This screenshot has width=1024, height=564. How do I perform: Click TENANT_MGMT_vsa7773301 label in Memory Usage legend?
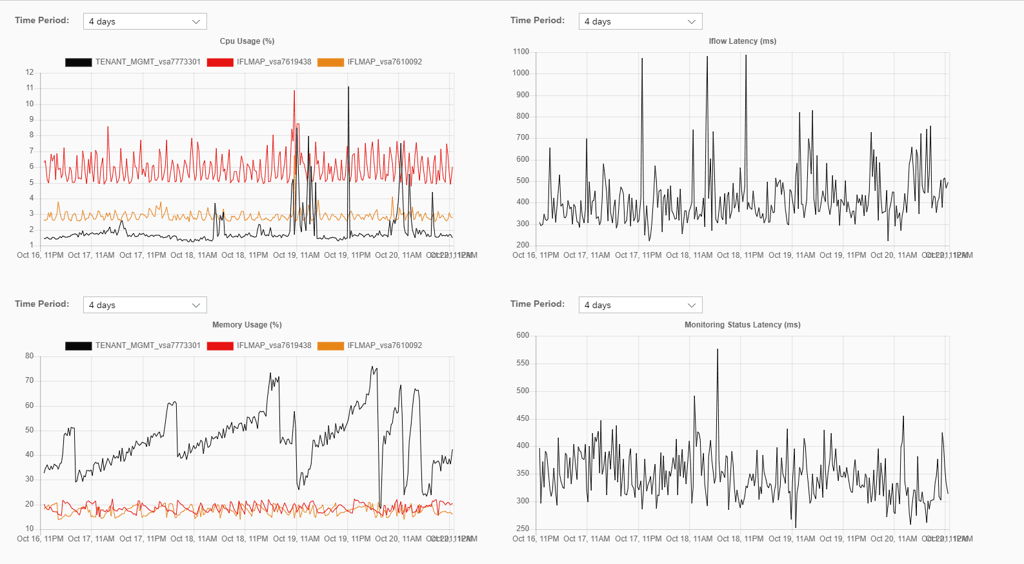(148, 345)
